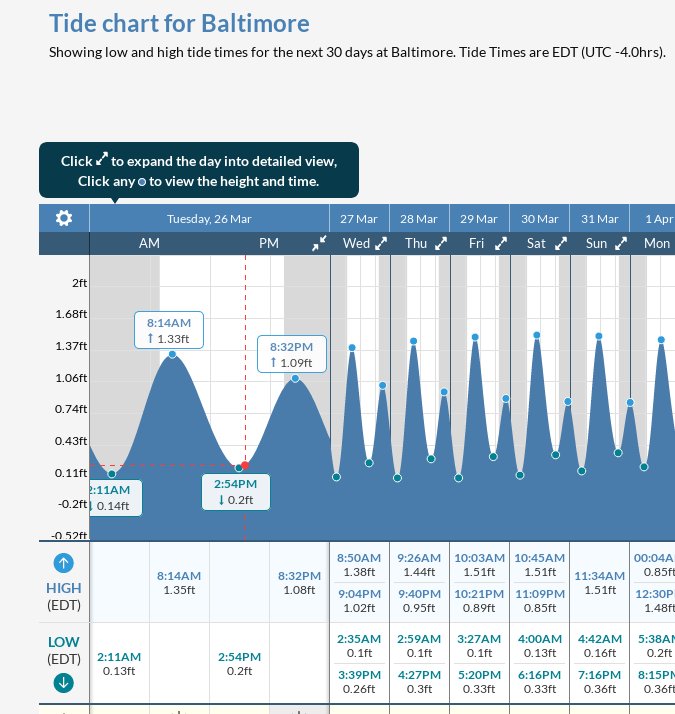Click the Tide chart for Baltimore heading

point(179,24)
